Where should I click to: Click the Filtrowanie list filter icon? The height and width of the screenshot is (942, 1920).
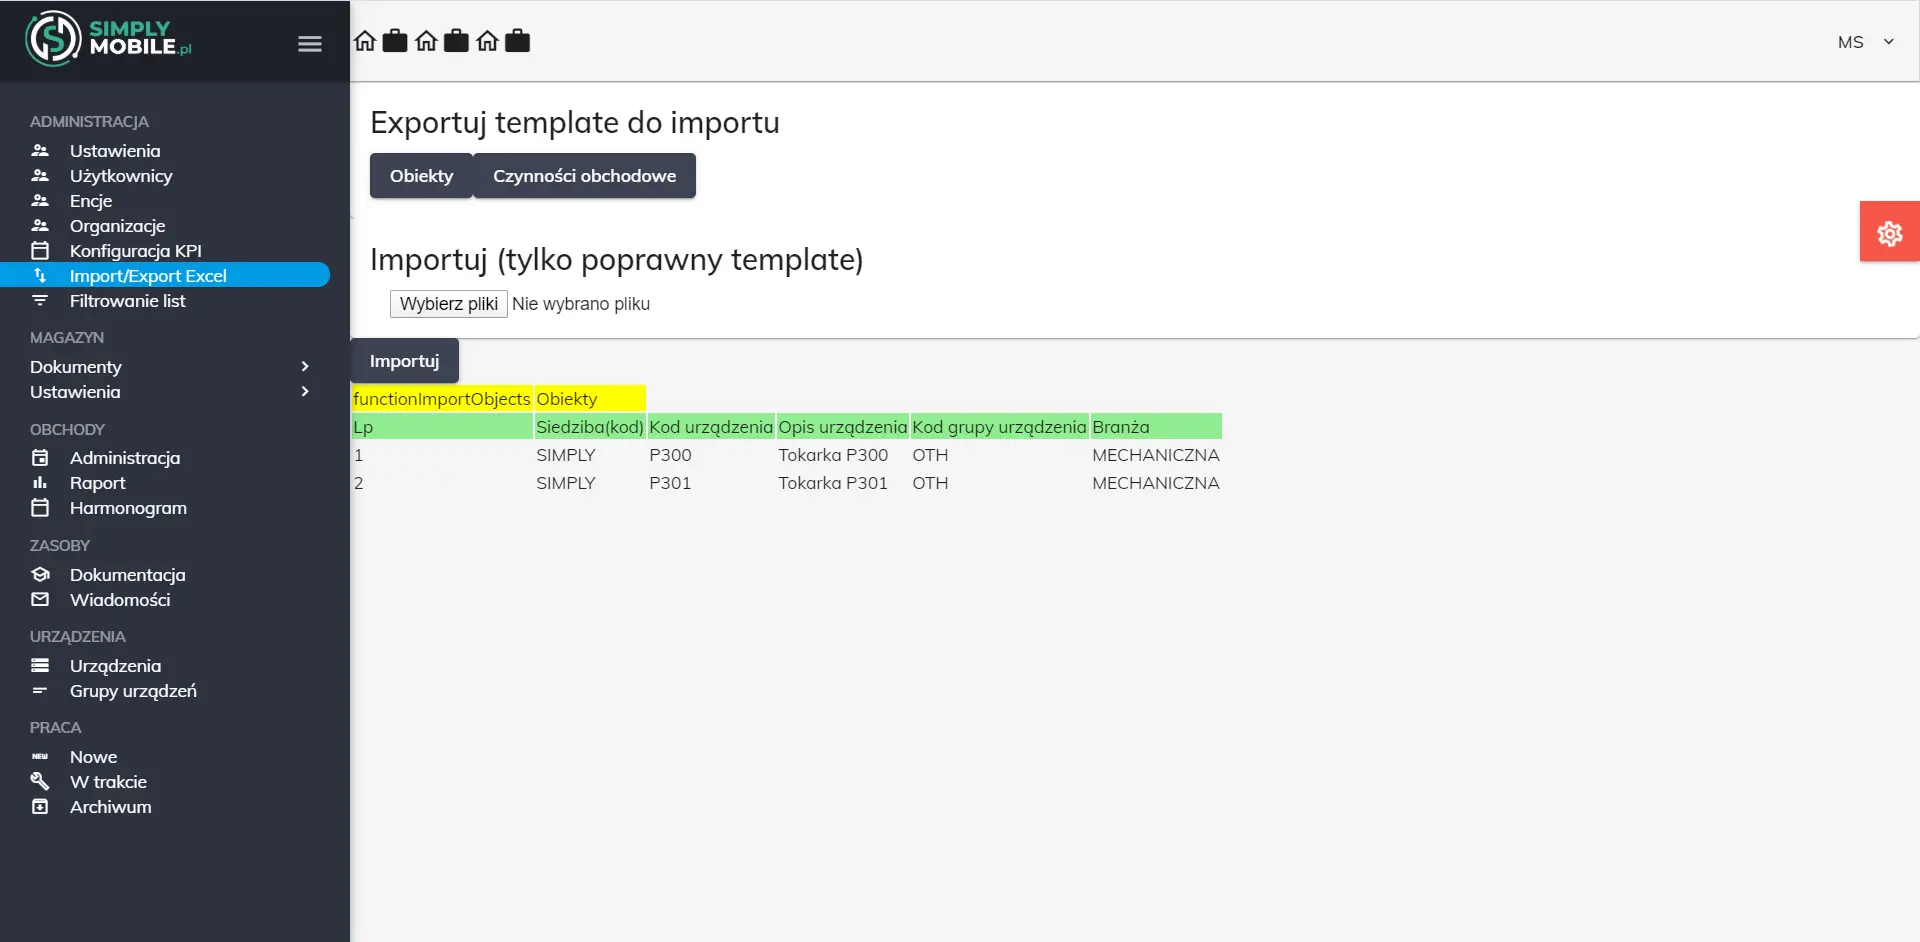40,301
